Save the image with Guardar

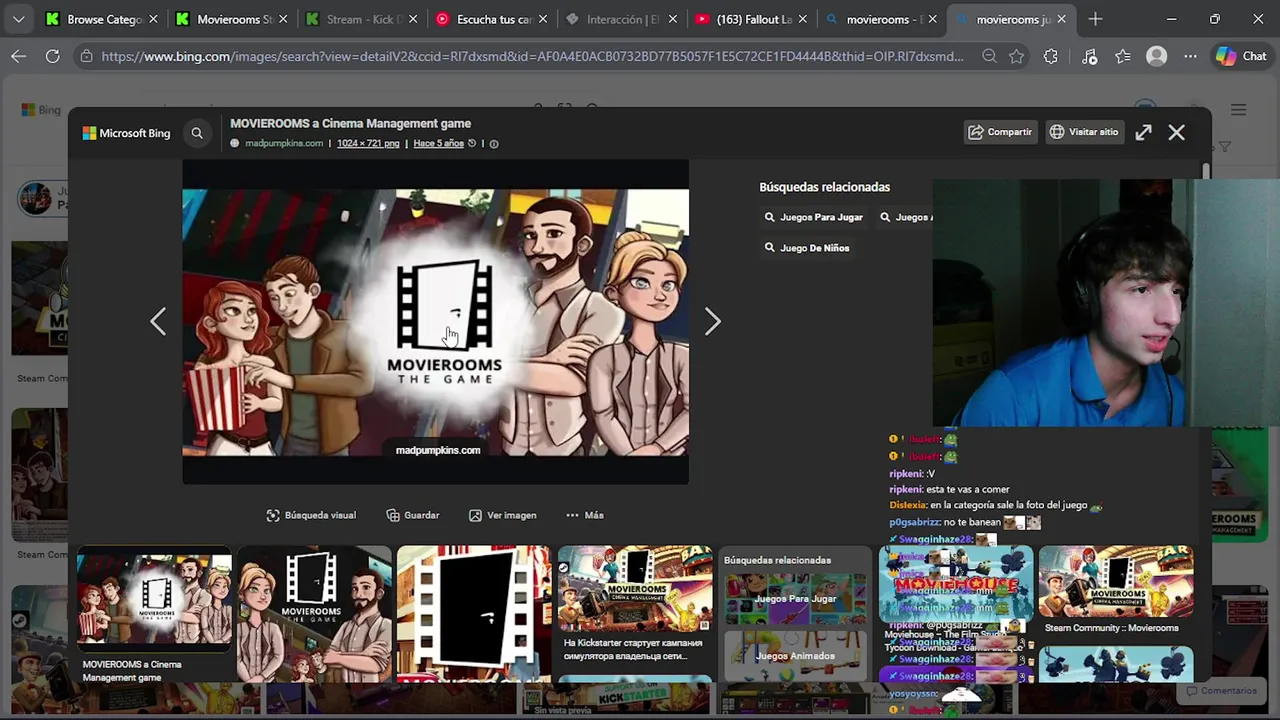click(x=413, y=515)
